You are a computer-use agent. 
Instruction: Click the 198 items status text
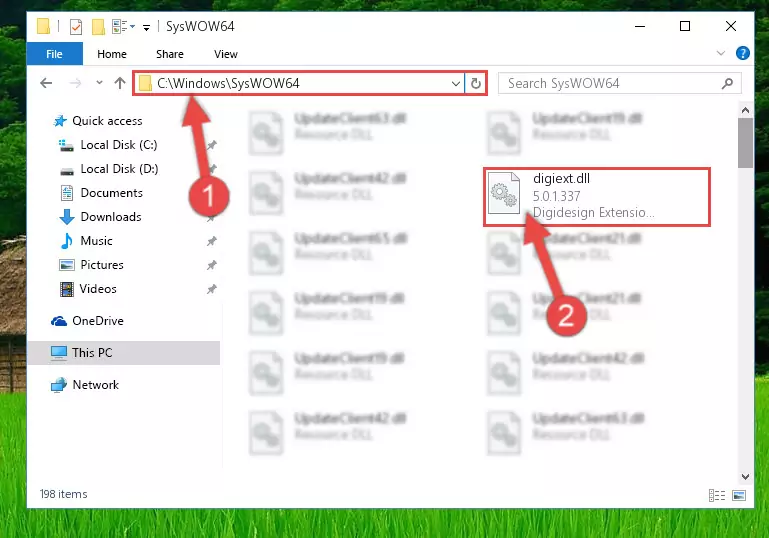coord(64,494)
